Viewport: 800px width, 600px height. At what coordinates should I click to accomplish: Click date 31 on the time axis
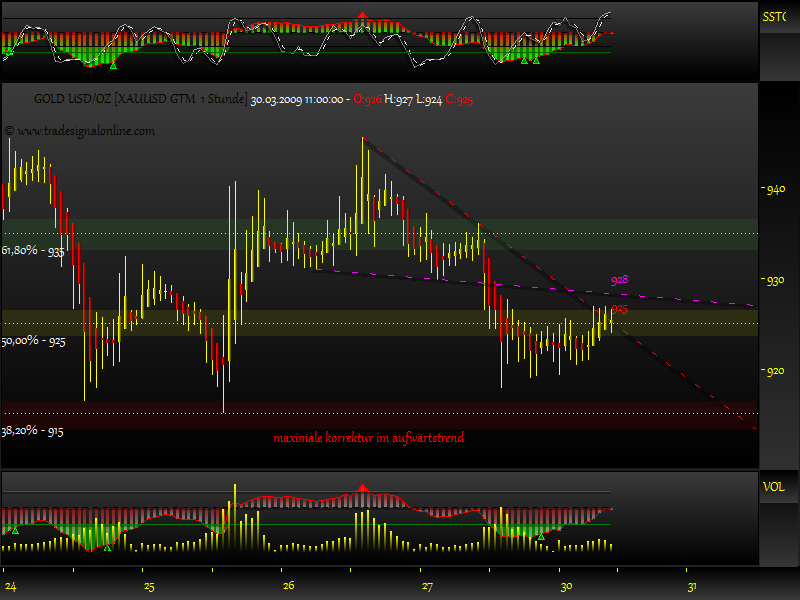(x=690, y=586)
